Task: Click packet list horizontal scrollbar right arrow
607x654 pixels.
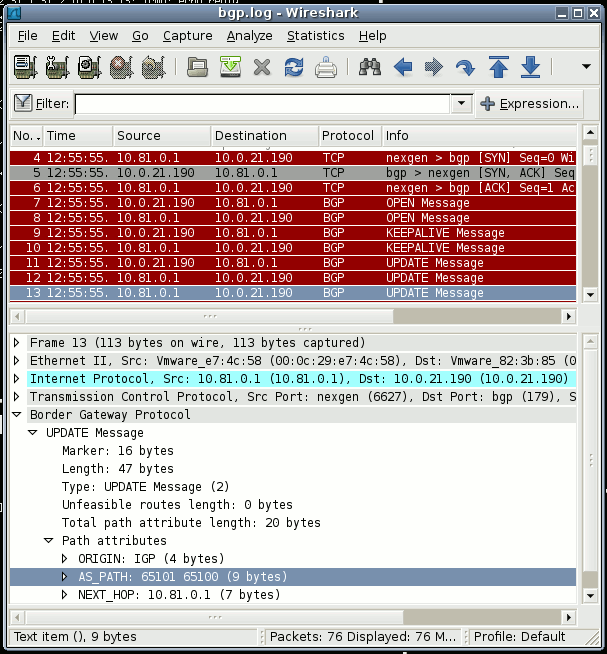Action: [x=569, y=316]
